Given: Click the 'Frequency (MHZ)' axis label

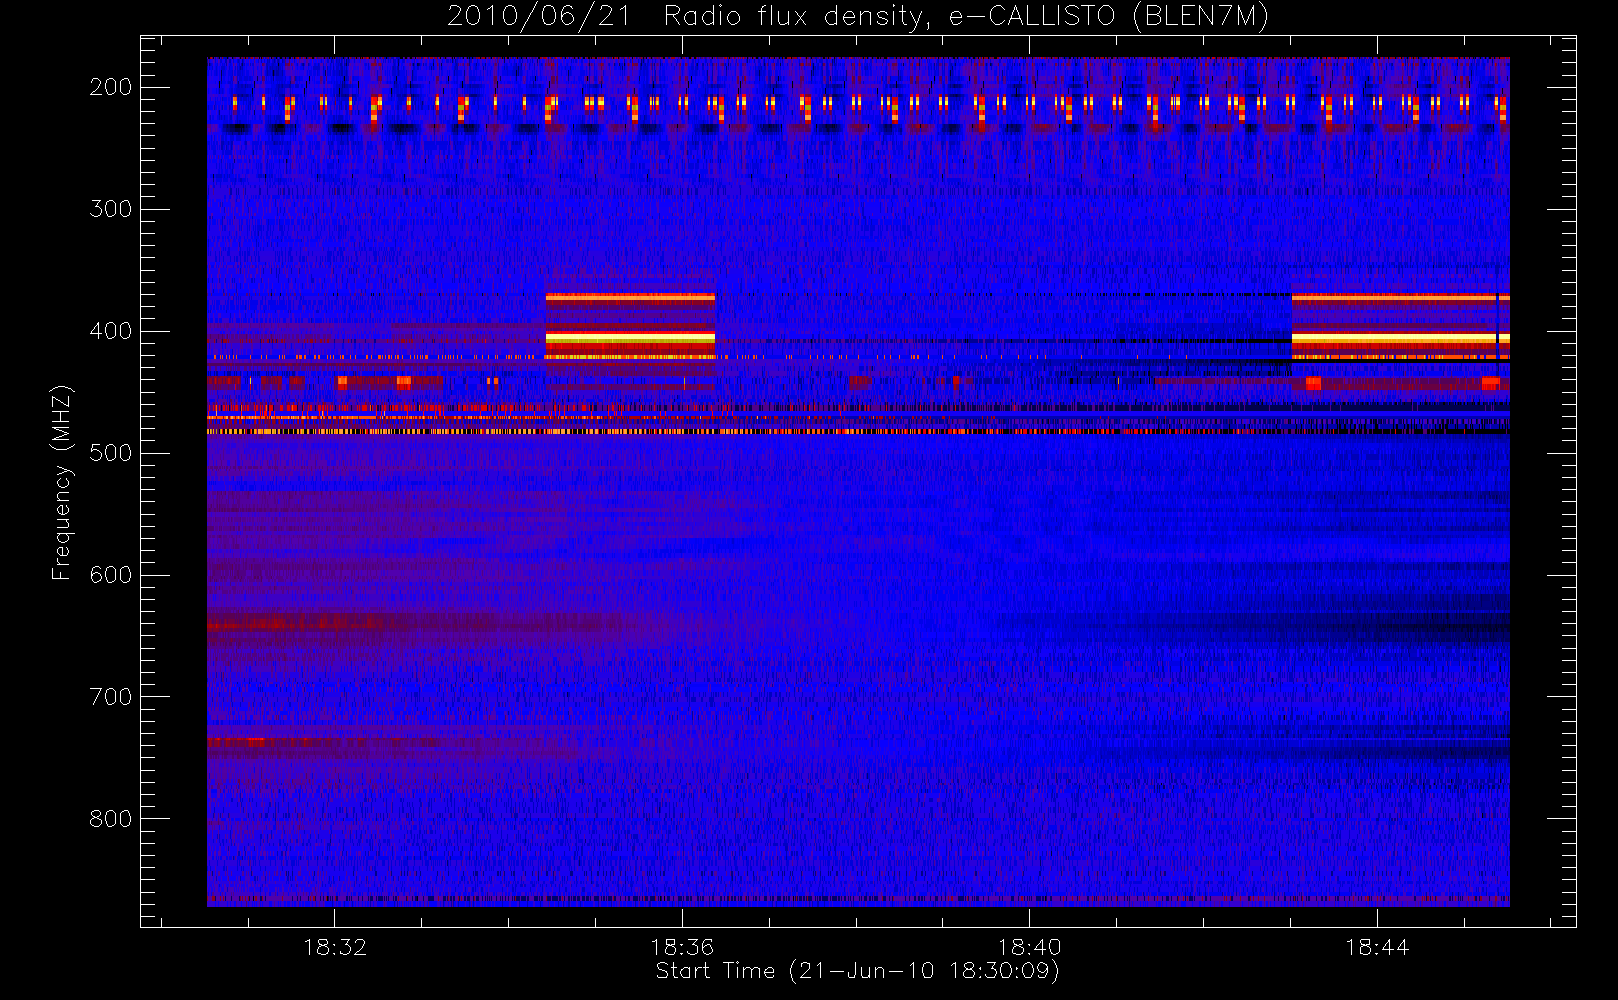Looking at the screenshot, I should coord(62,482).
